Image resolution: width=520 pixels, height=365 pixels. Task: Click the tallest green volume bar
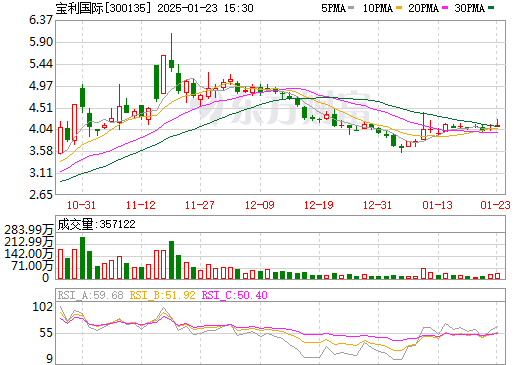tap(82, 258)
